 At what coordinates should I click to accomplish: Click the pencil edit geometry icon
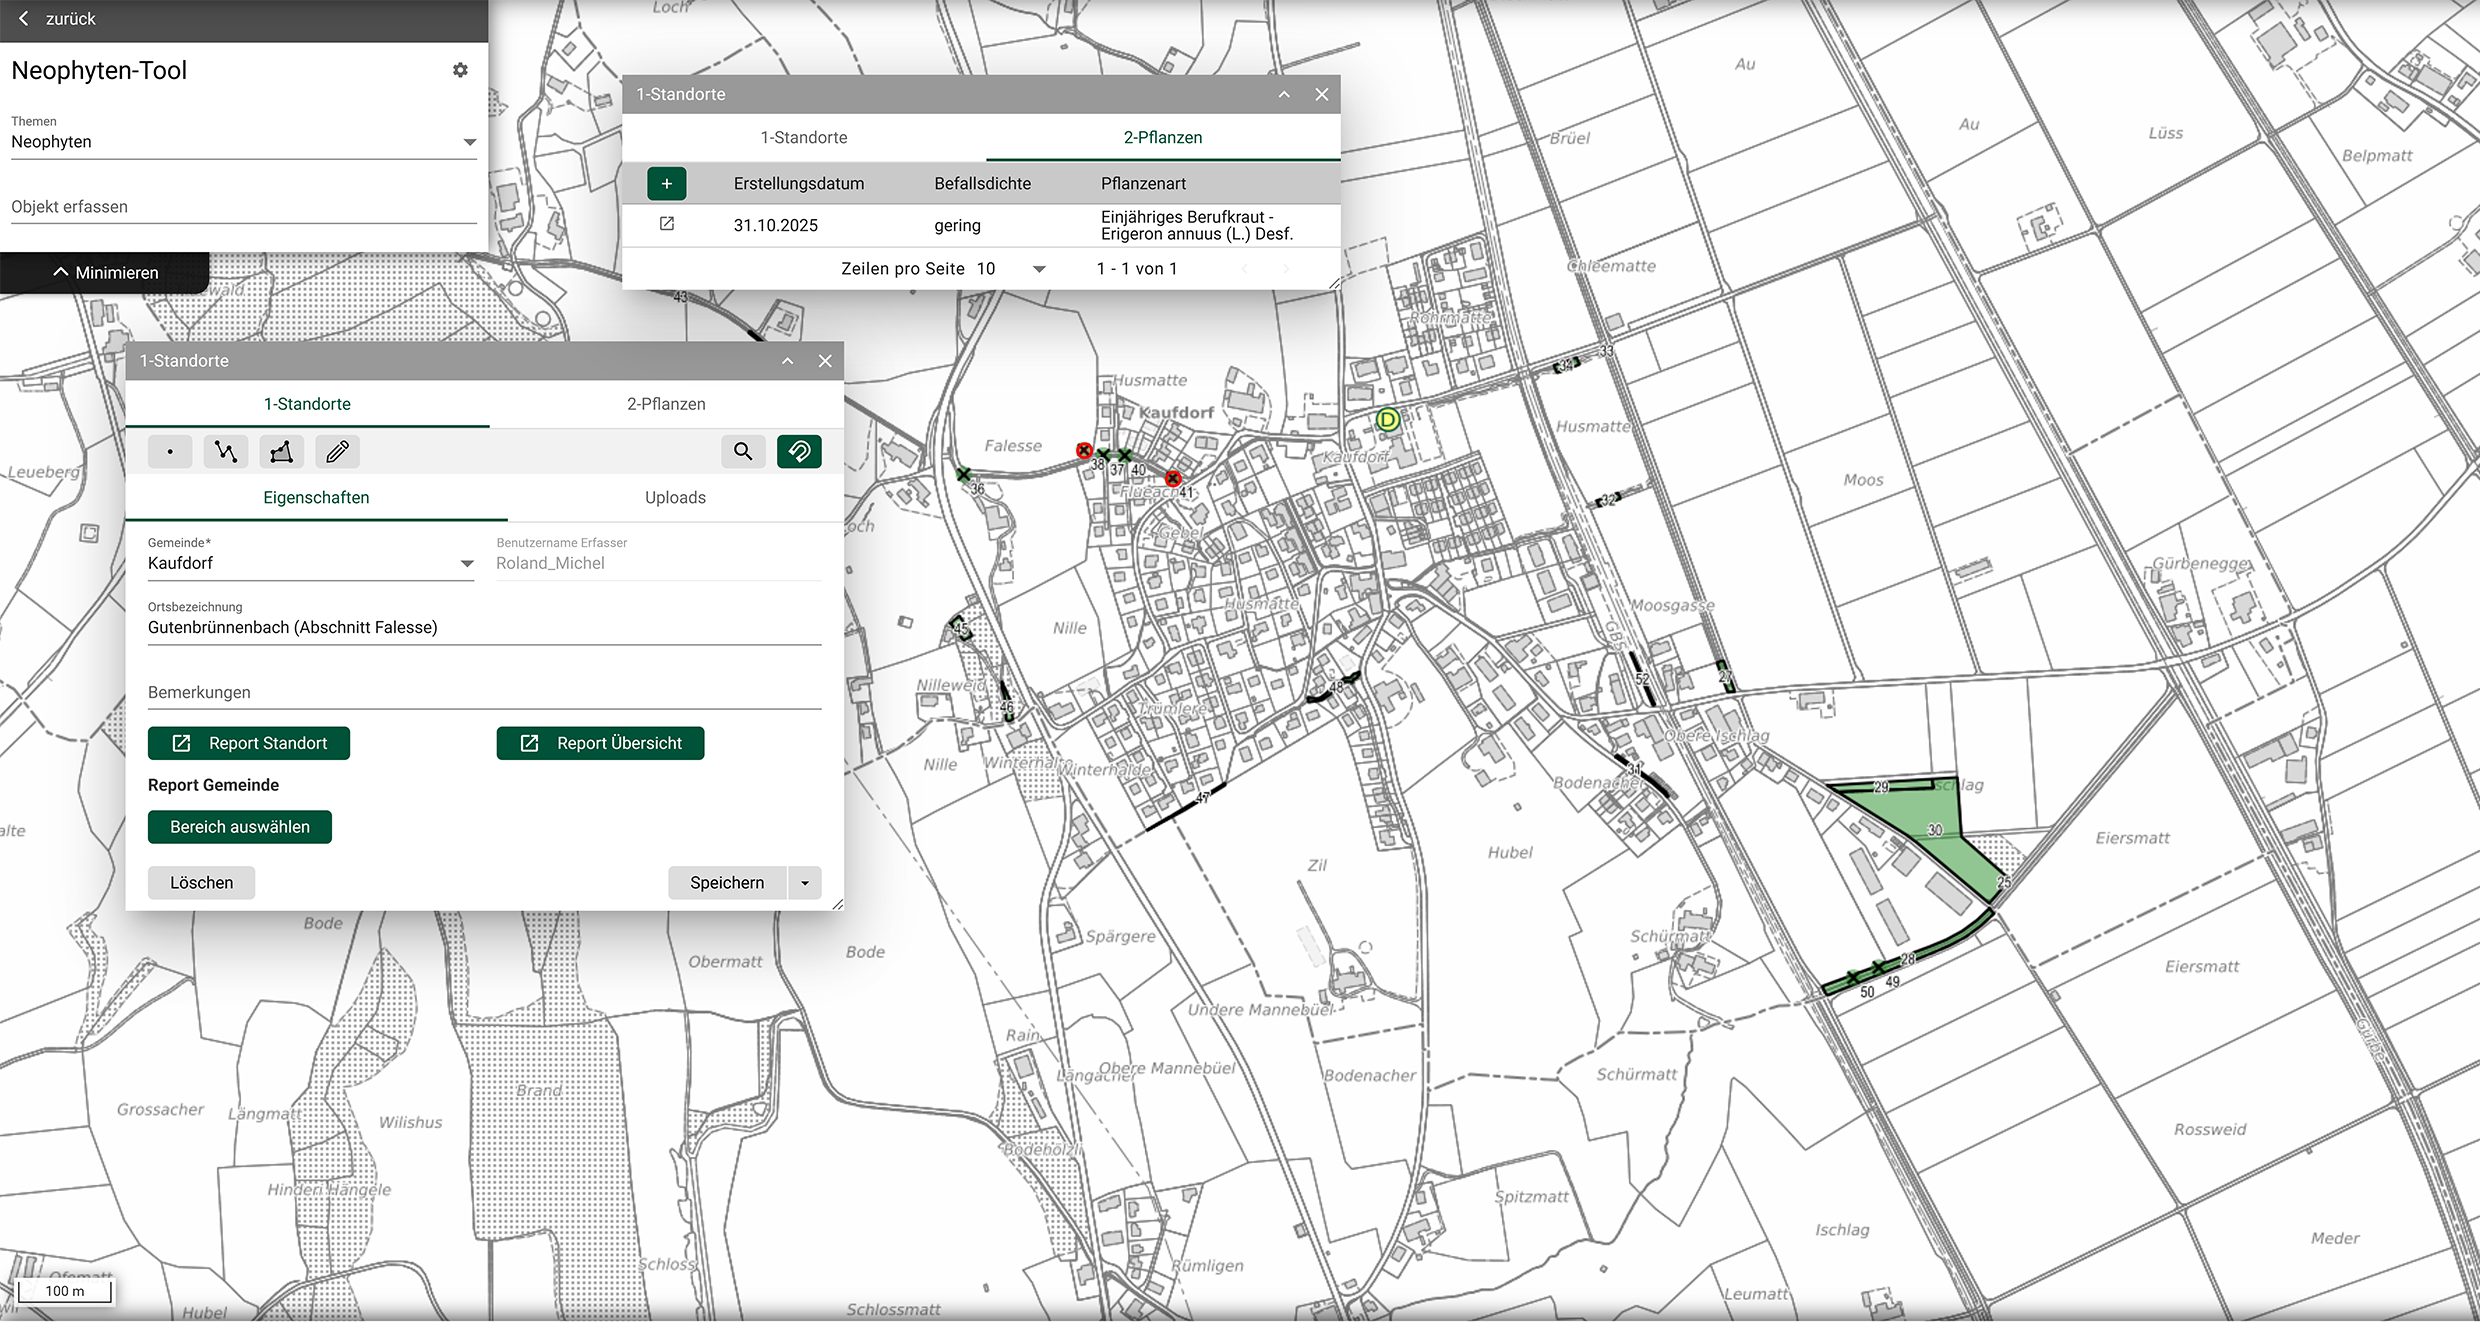[338, 452]
